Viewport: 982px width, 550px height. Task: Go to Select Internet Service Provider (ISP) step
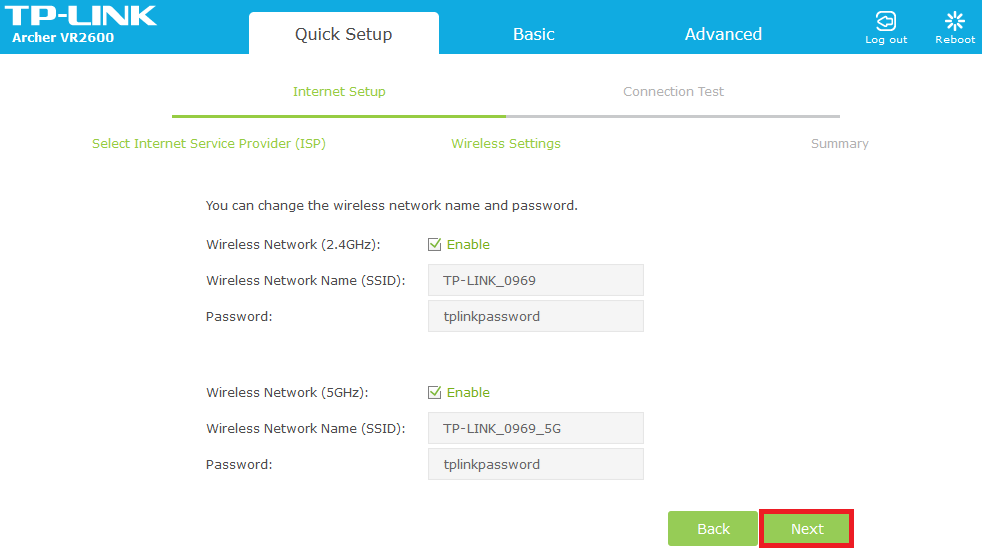coord(209,143)
